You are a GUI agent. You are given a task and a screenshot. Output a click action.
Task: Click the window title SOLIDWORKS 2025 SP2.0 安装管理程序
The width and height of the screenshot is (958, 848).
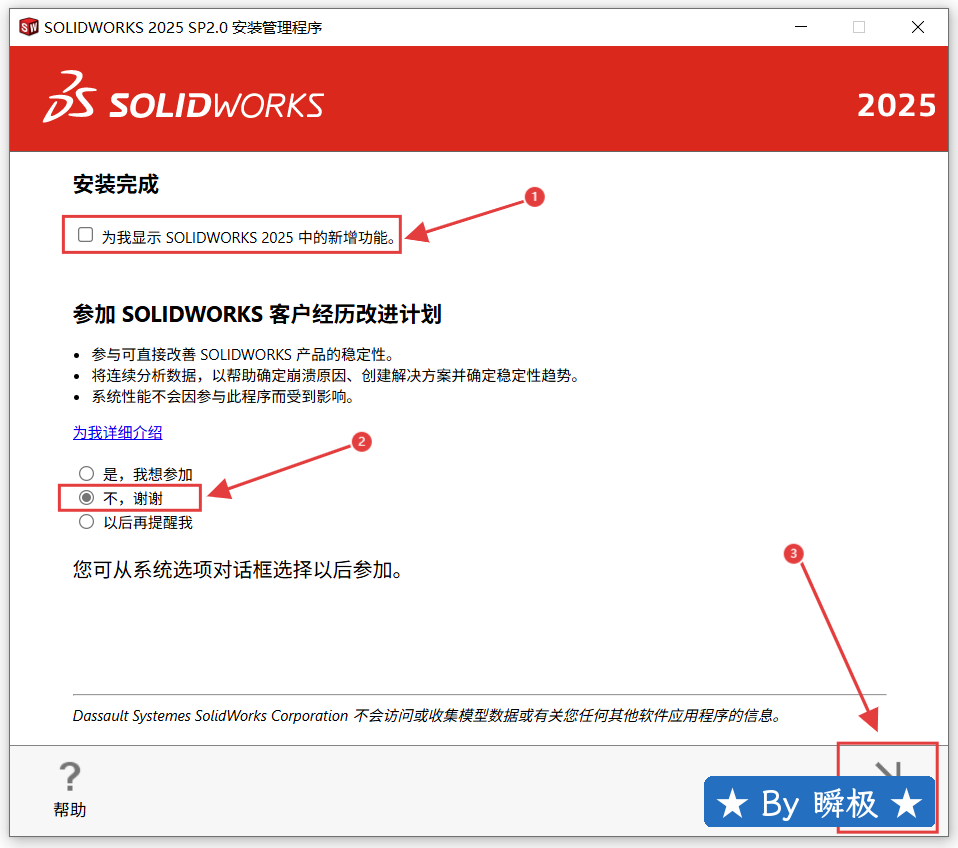click(183, 27)
